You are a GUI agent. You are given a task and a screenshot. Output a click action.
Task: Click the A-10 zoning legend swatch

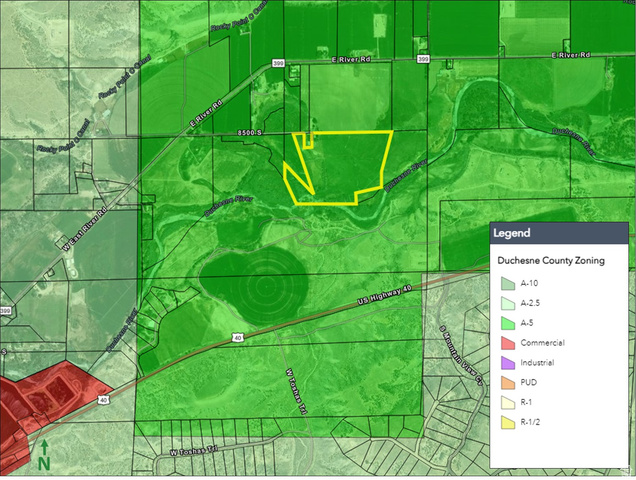[x=508, y=284]
